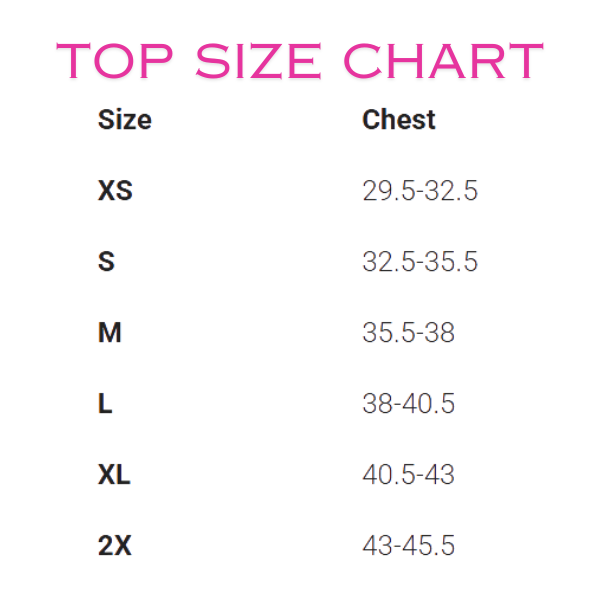Select the 38-40.5 chest measurement
The width and height of the screenshot is (600, 600).
[409, 404]
